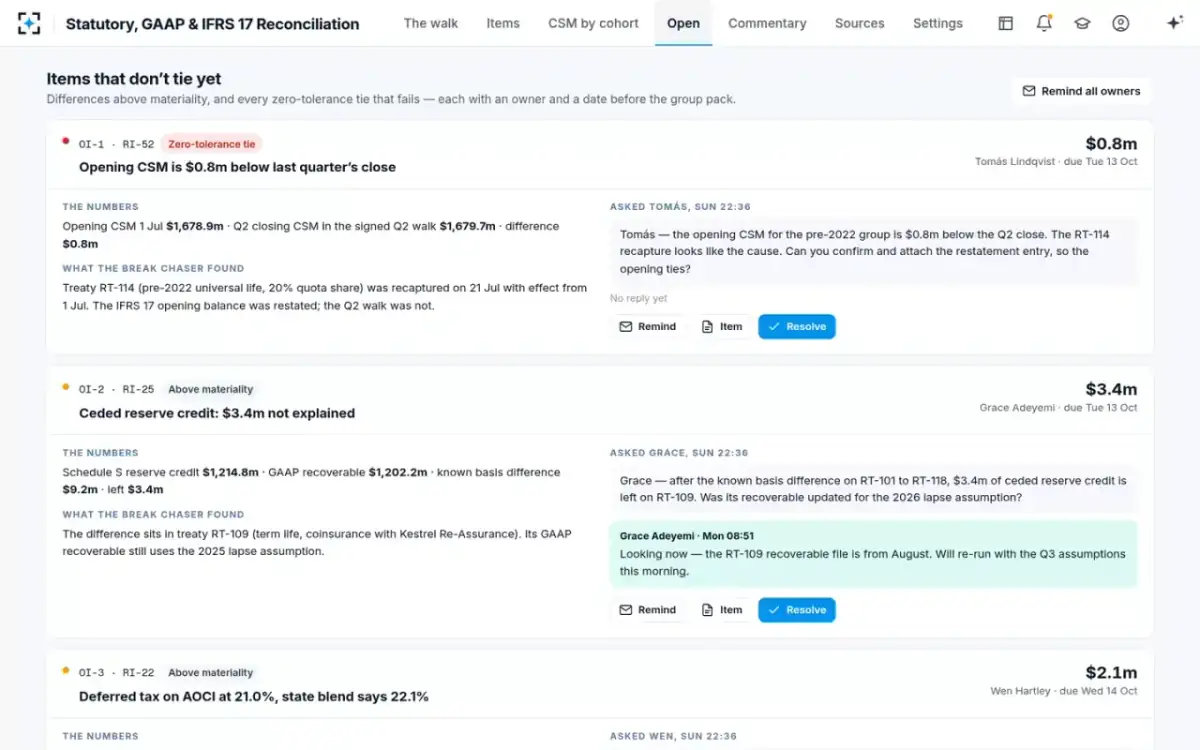Remind Tomás about opening CSM item
The width and height of the screenshot is (1200, 750).
tap(648, 327)
